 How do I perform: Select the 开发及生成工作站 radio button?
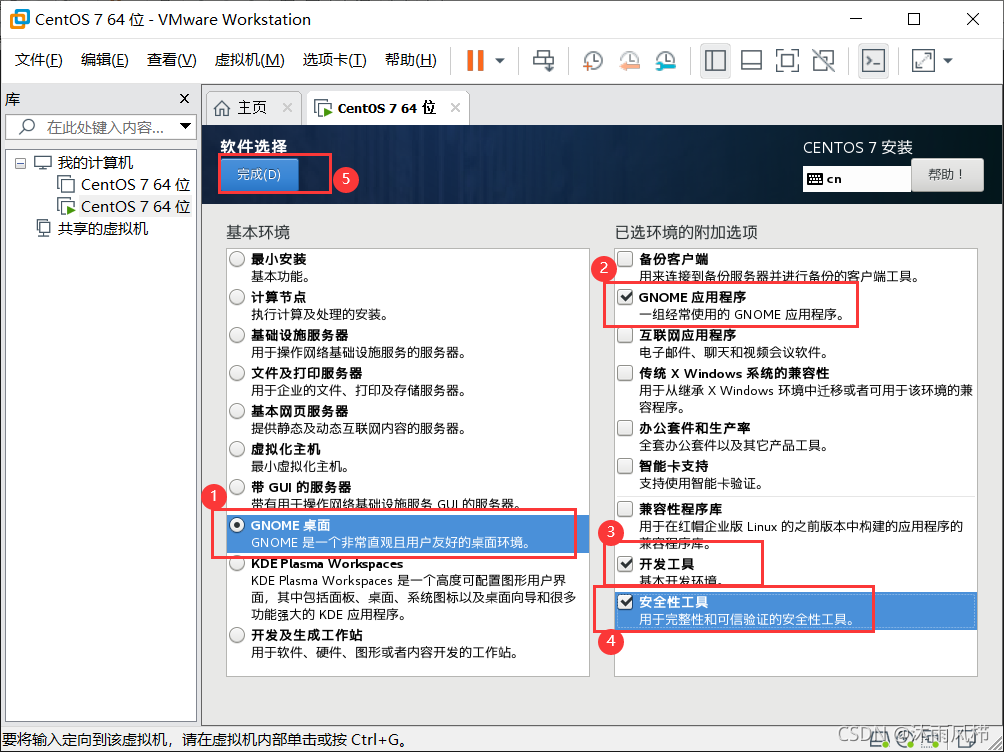[237, 635]
